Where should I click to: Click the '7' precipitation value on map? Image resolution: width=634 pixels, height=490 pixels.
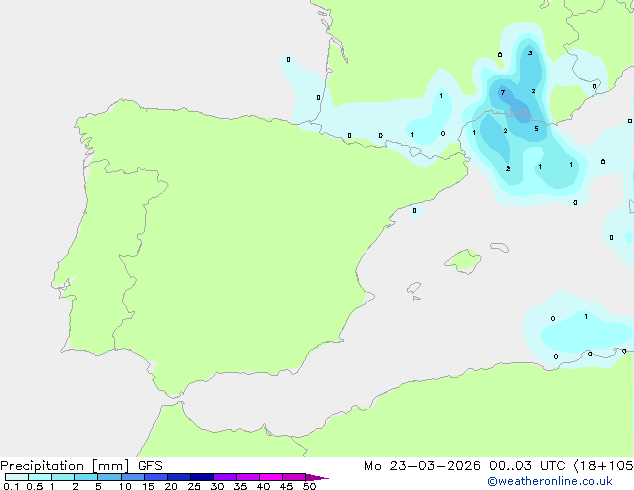tap(503, 92)
